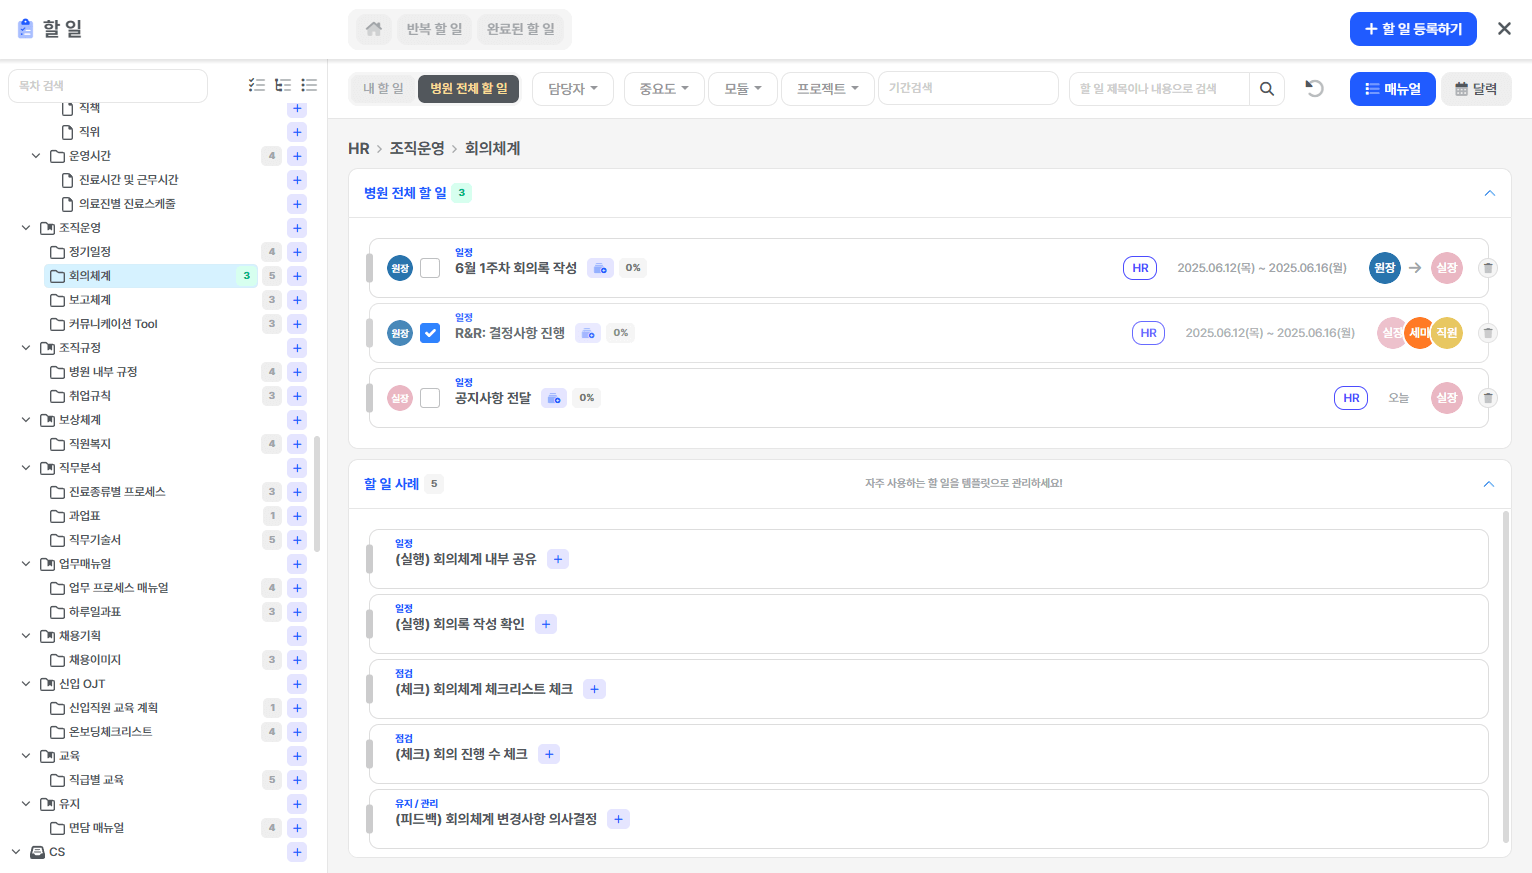Screen dimensions: 1532x873
Task: Click 조직운영 in the breadcrumb
Action: (x=417, y=149)
